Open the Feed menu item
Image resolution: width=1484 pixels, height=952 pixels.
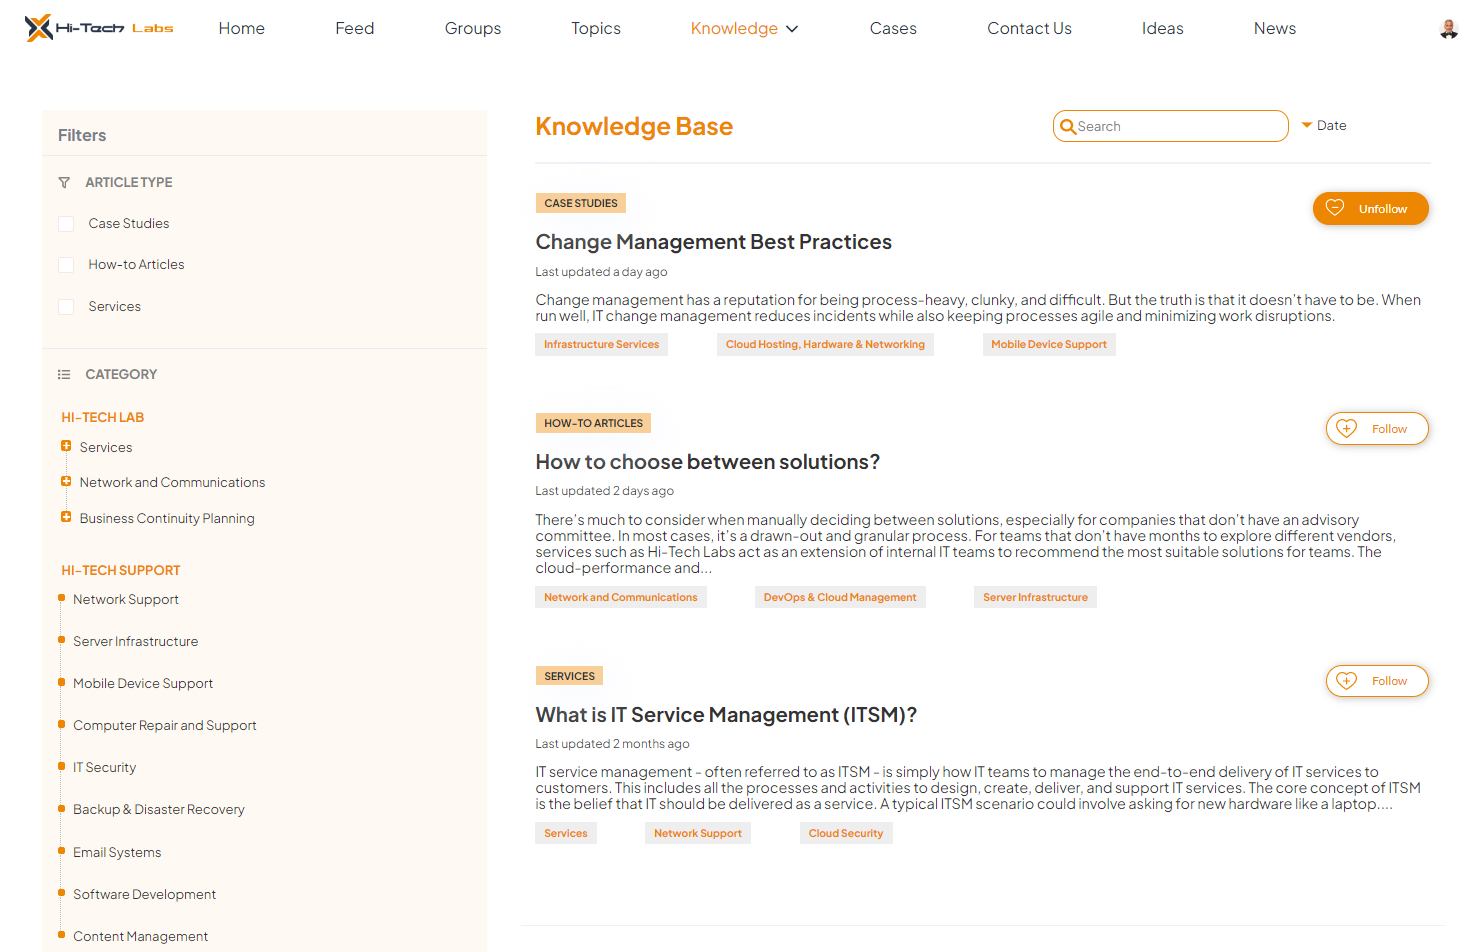(355, 28)
